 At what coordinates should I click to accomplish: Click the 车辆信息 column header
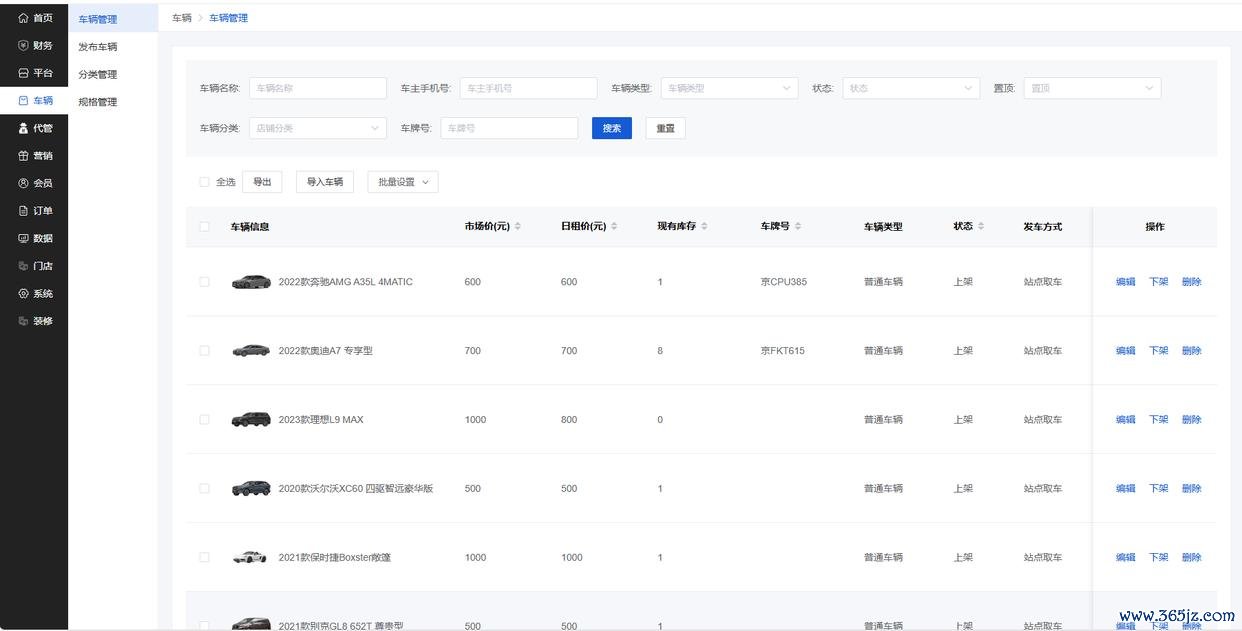pyautogui.click(x=250, y=227)
